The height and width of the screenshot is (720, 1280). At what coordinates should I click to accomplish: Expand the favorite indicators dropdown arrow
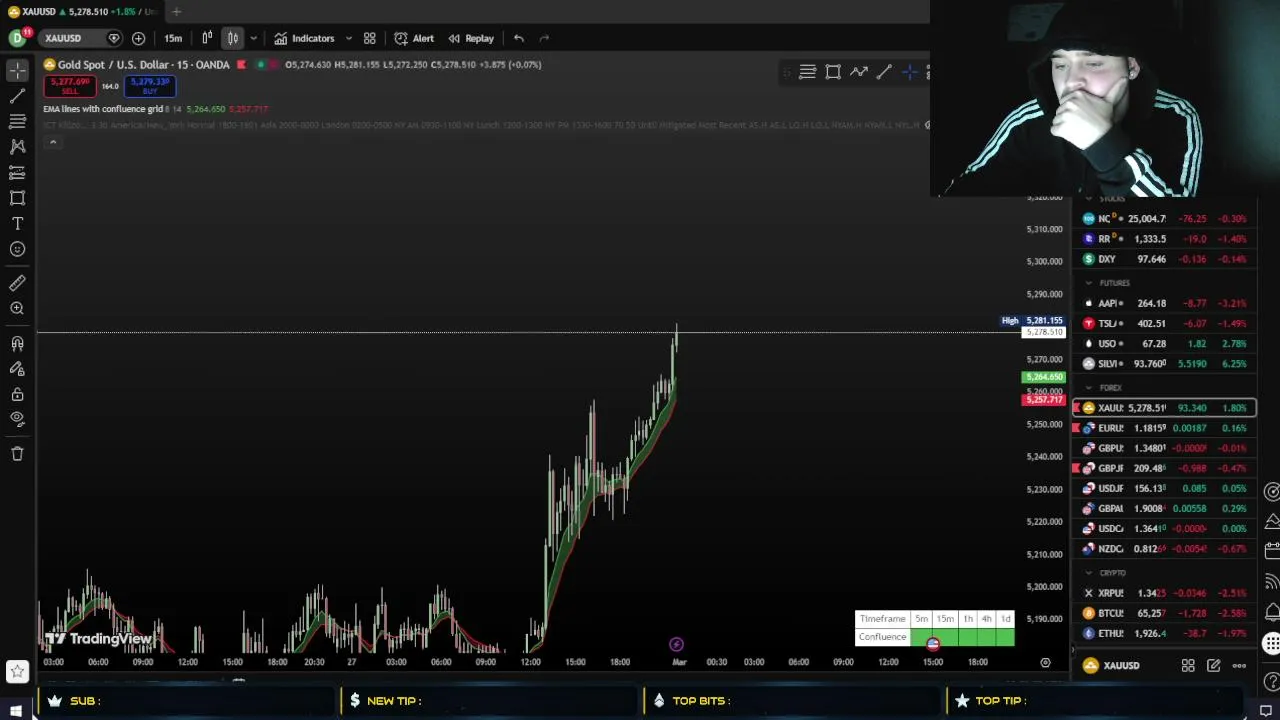tap(348, 38)
